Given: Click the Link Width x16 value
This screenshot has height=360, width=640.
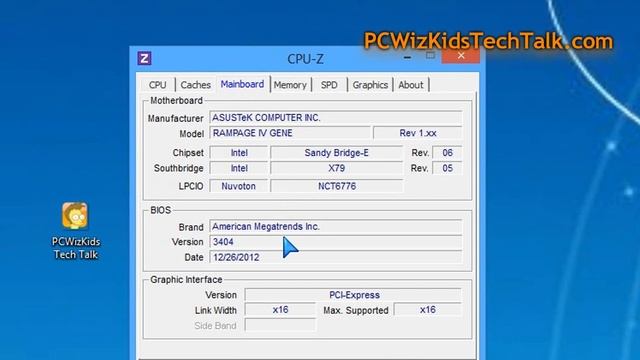Looking at the screenshot, I should coord(280,310).
